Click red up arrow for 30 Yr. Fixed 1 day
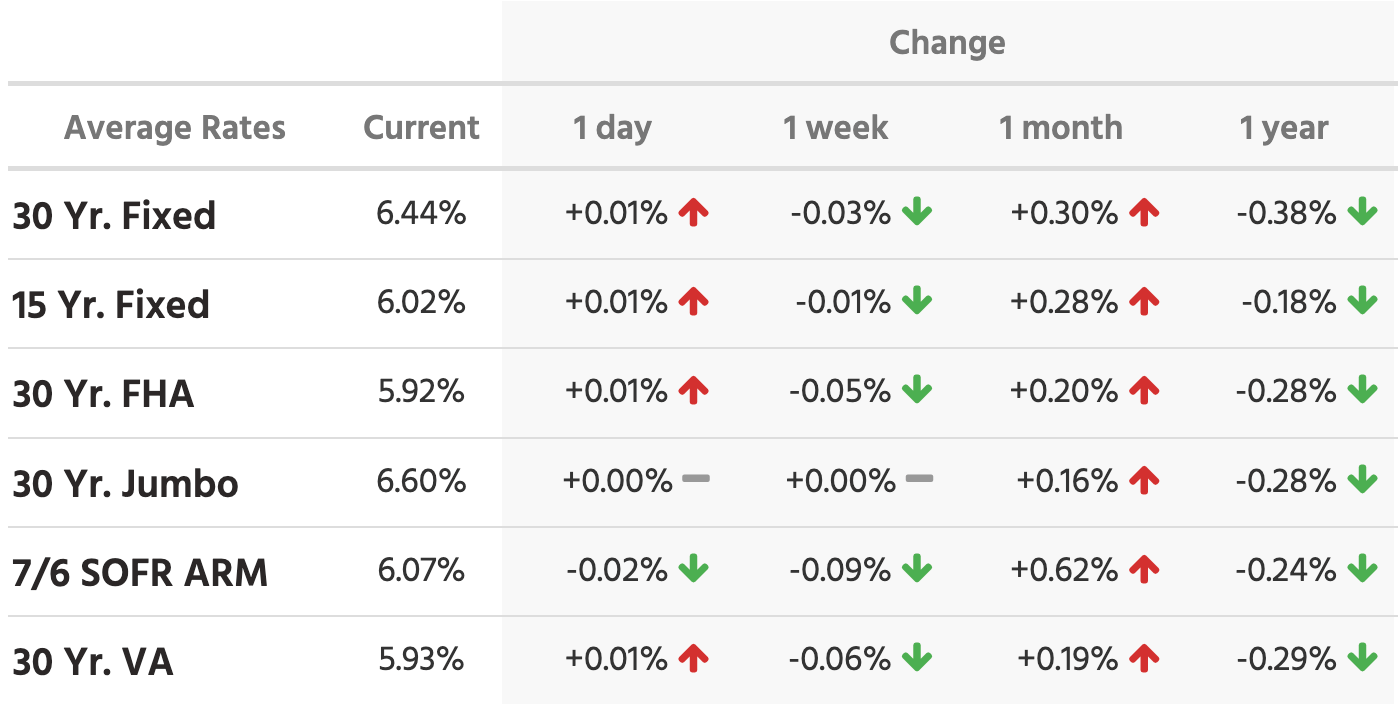The image size is (1398, 708). tap(693, 212)
